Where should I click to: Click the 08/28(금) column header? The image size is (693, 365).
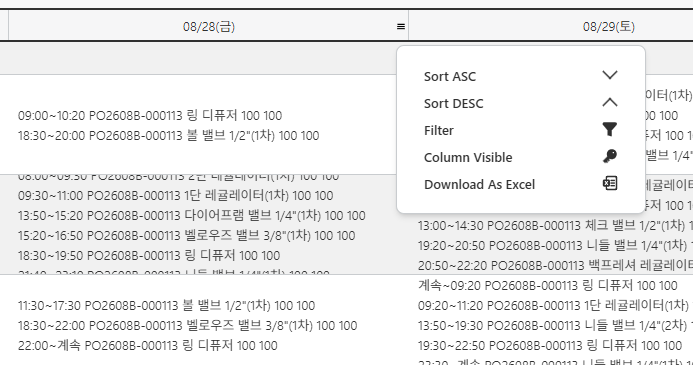click(x=209, y=27)
